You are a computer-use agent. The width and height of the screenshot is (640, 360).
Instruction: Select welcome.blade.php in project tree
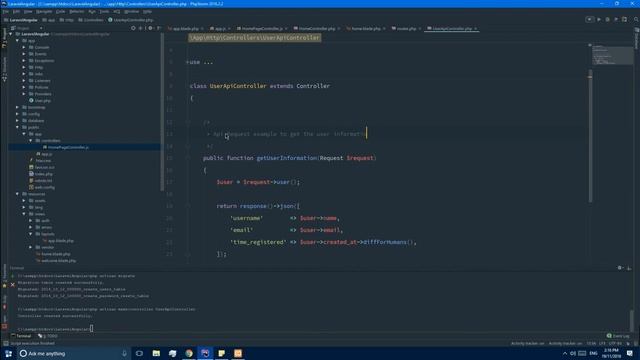56,261
